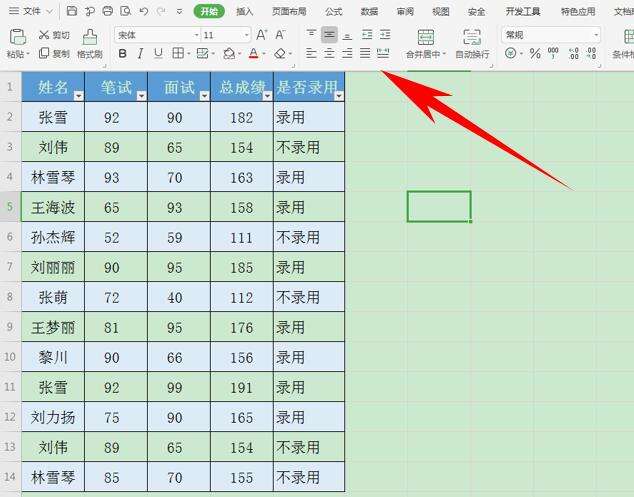Expand quick access toolbar customize arrow

pos(179,11)
